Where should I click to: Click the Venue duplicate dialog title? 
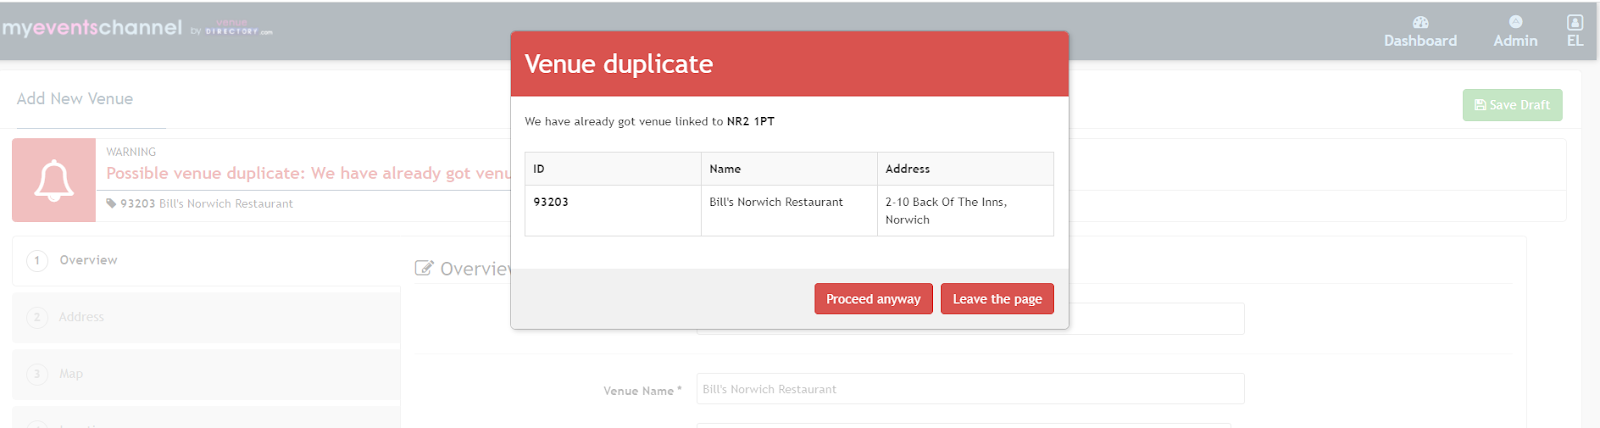(x=619, y=64)
